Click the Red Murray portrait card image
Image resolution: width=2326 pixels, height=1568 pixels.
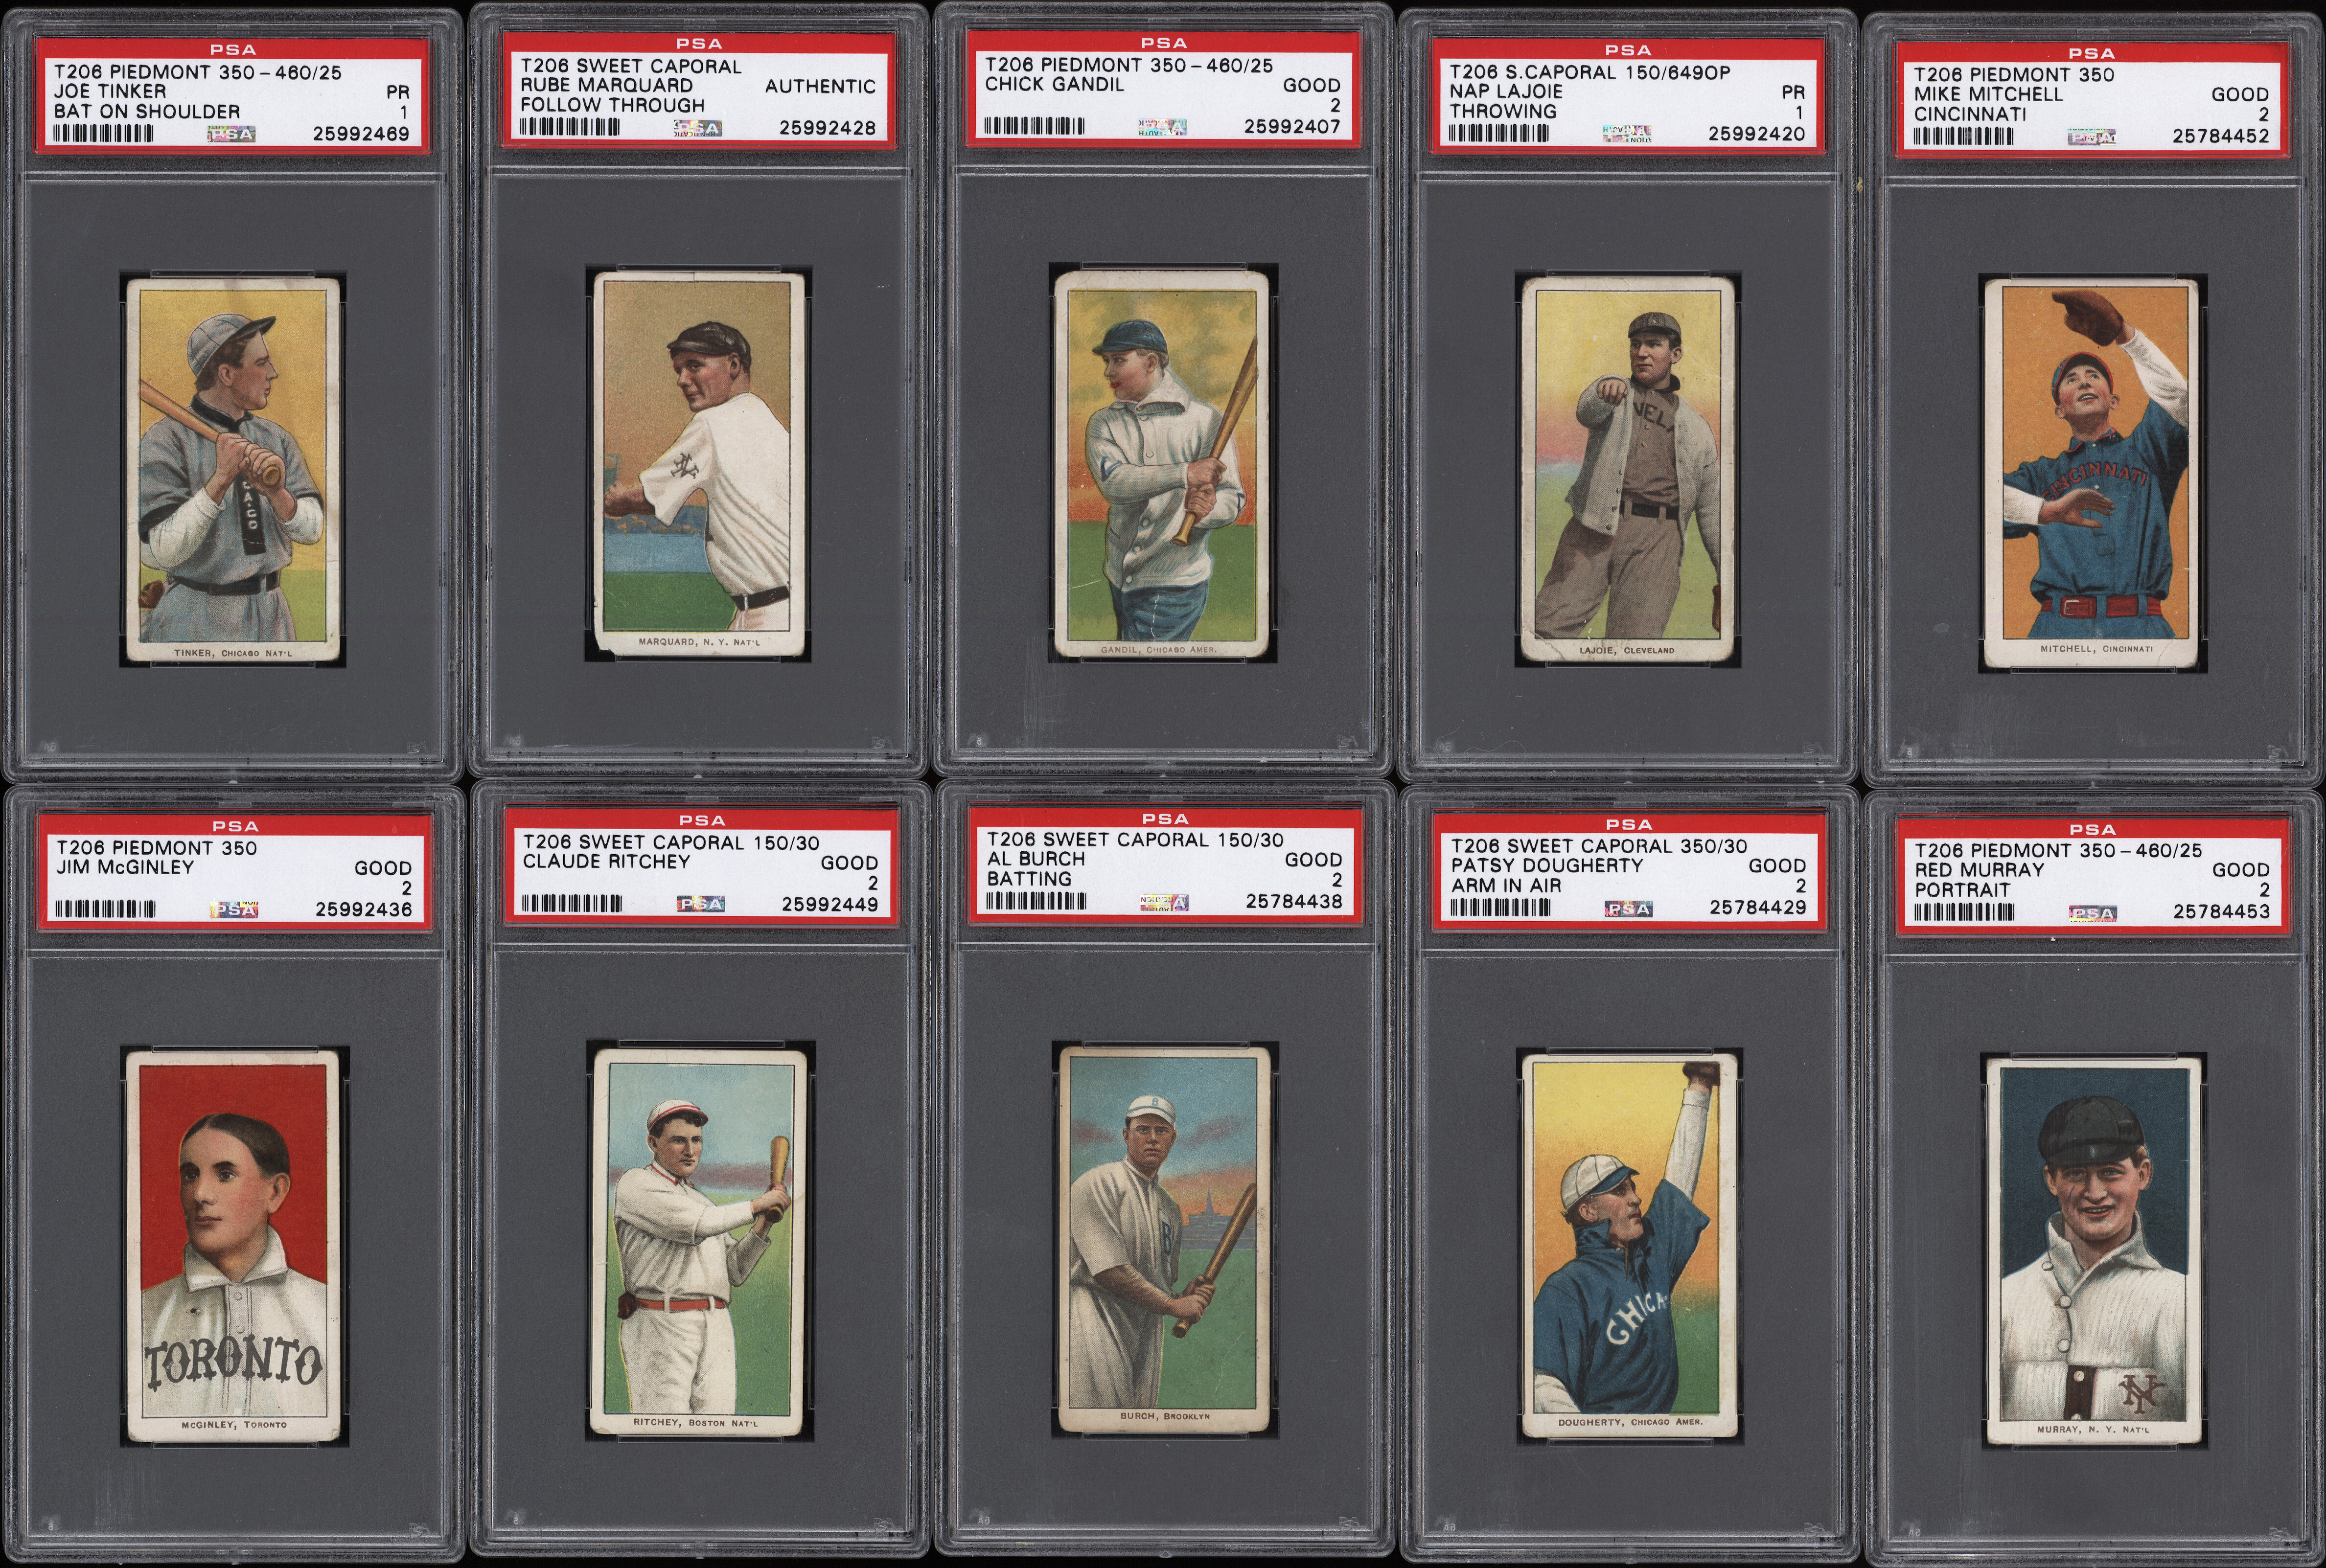tap(2093, 1251)
